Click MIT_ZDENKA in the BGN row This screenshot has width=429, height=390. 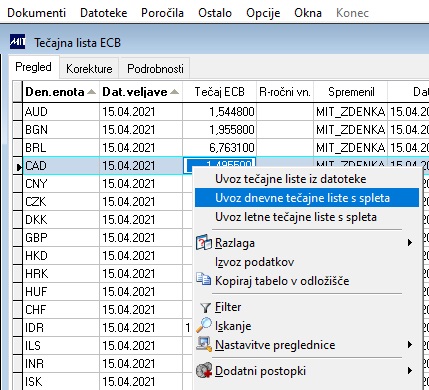350,130
